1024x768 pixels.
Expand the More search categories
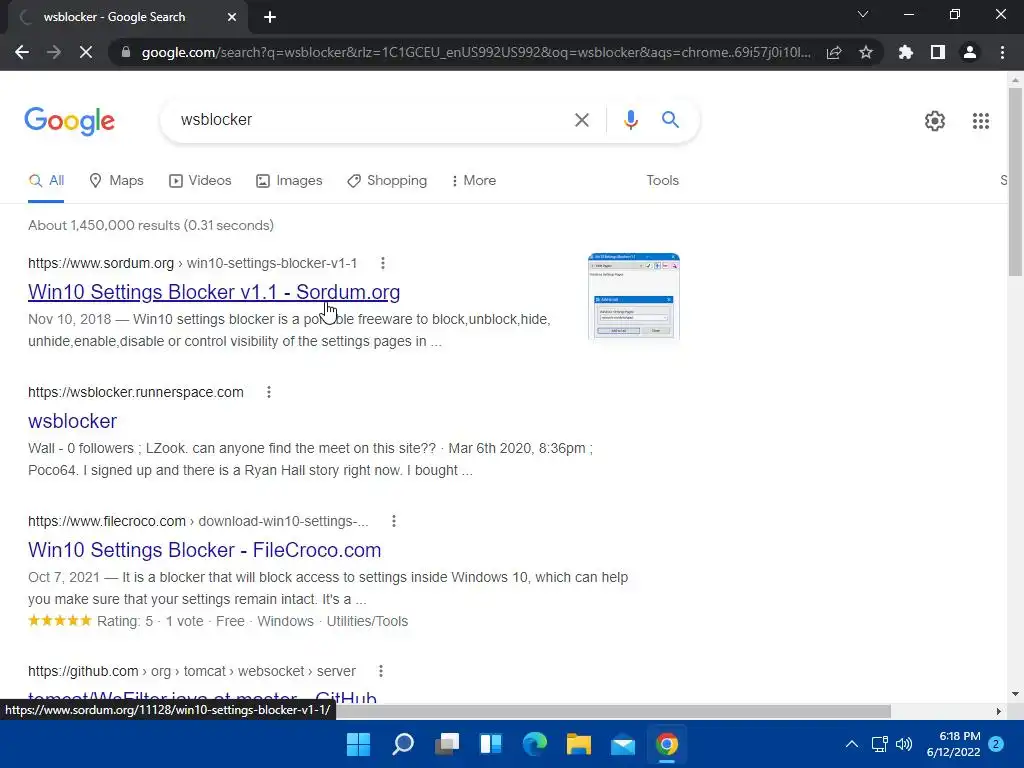pos(473,181)
